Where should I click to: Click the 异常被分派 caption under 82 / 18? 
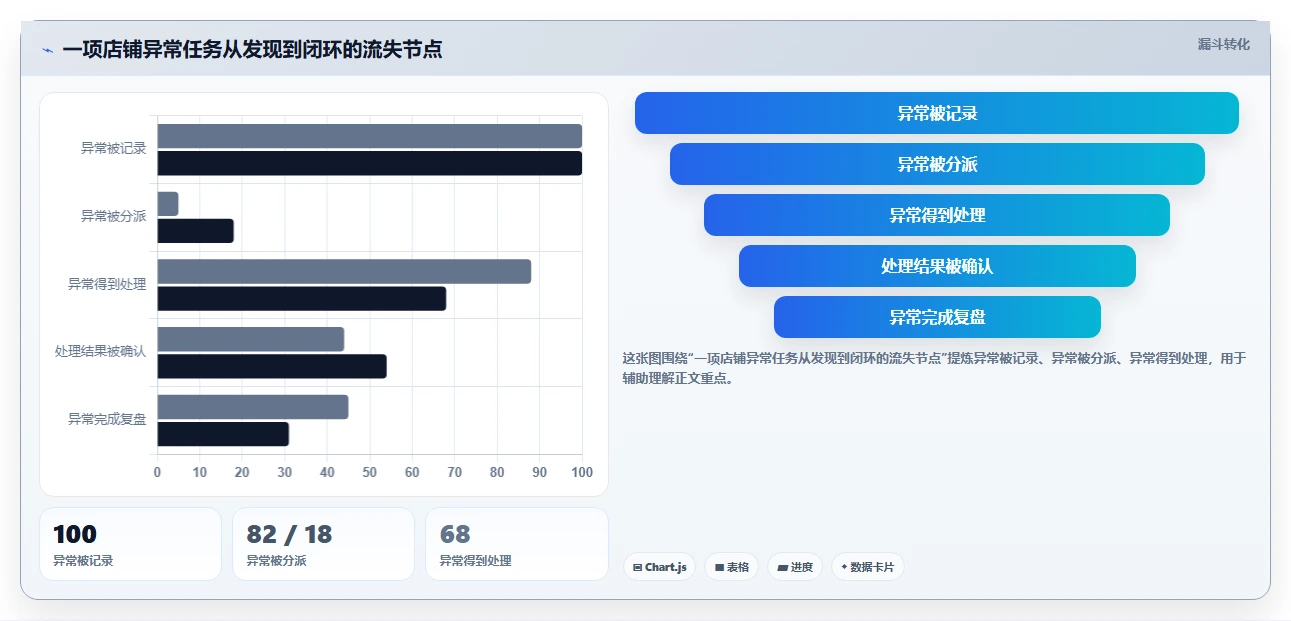point(276,561)
